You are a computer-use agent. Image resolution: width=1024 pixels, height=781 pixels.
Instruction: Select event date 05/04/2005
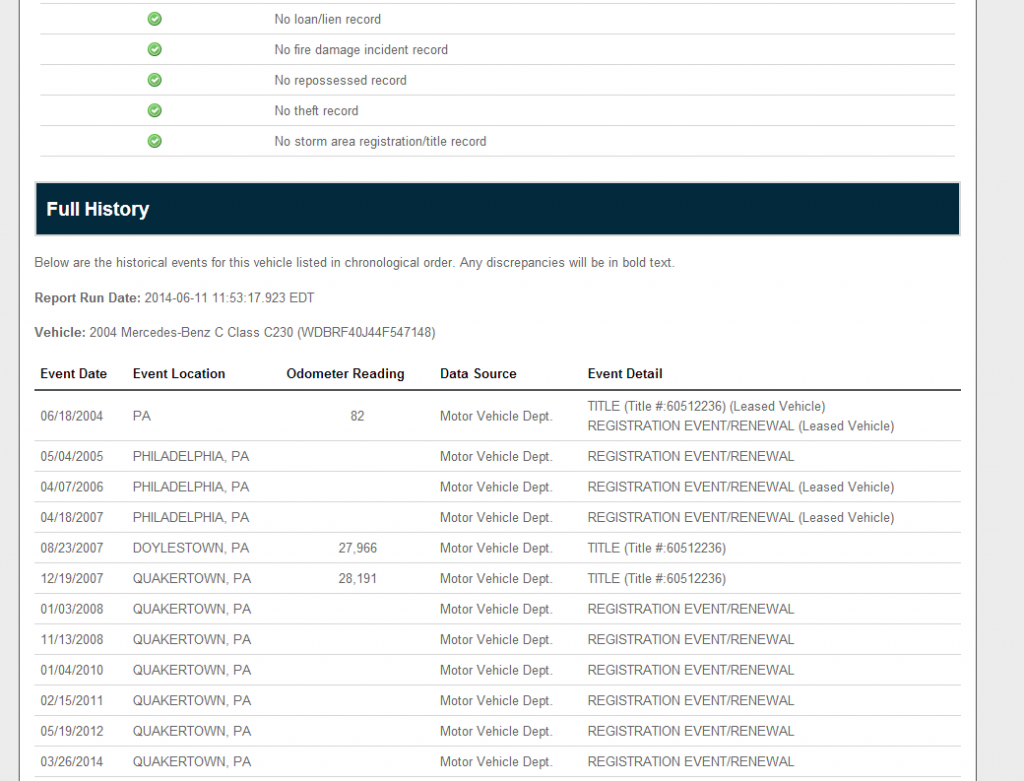point(72,456)
